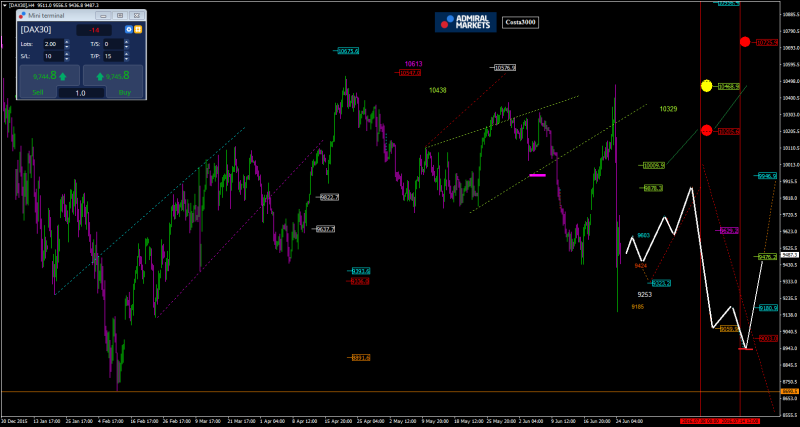The width and height of the screenshot is (800, 427).
Task: Click the lower red circle marker
Action: click(707, 131)
